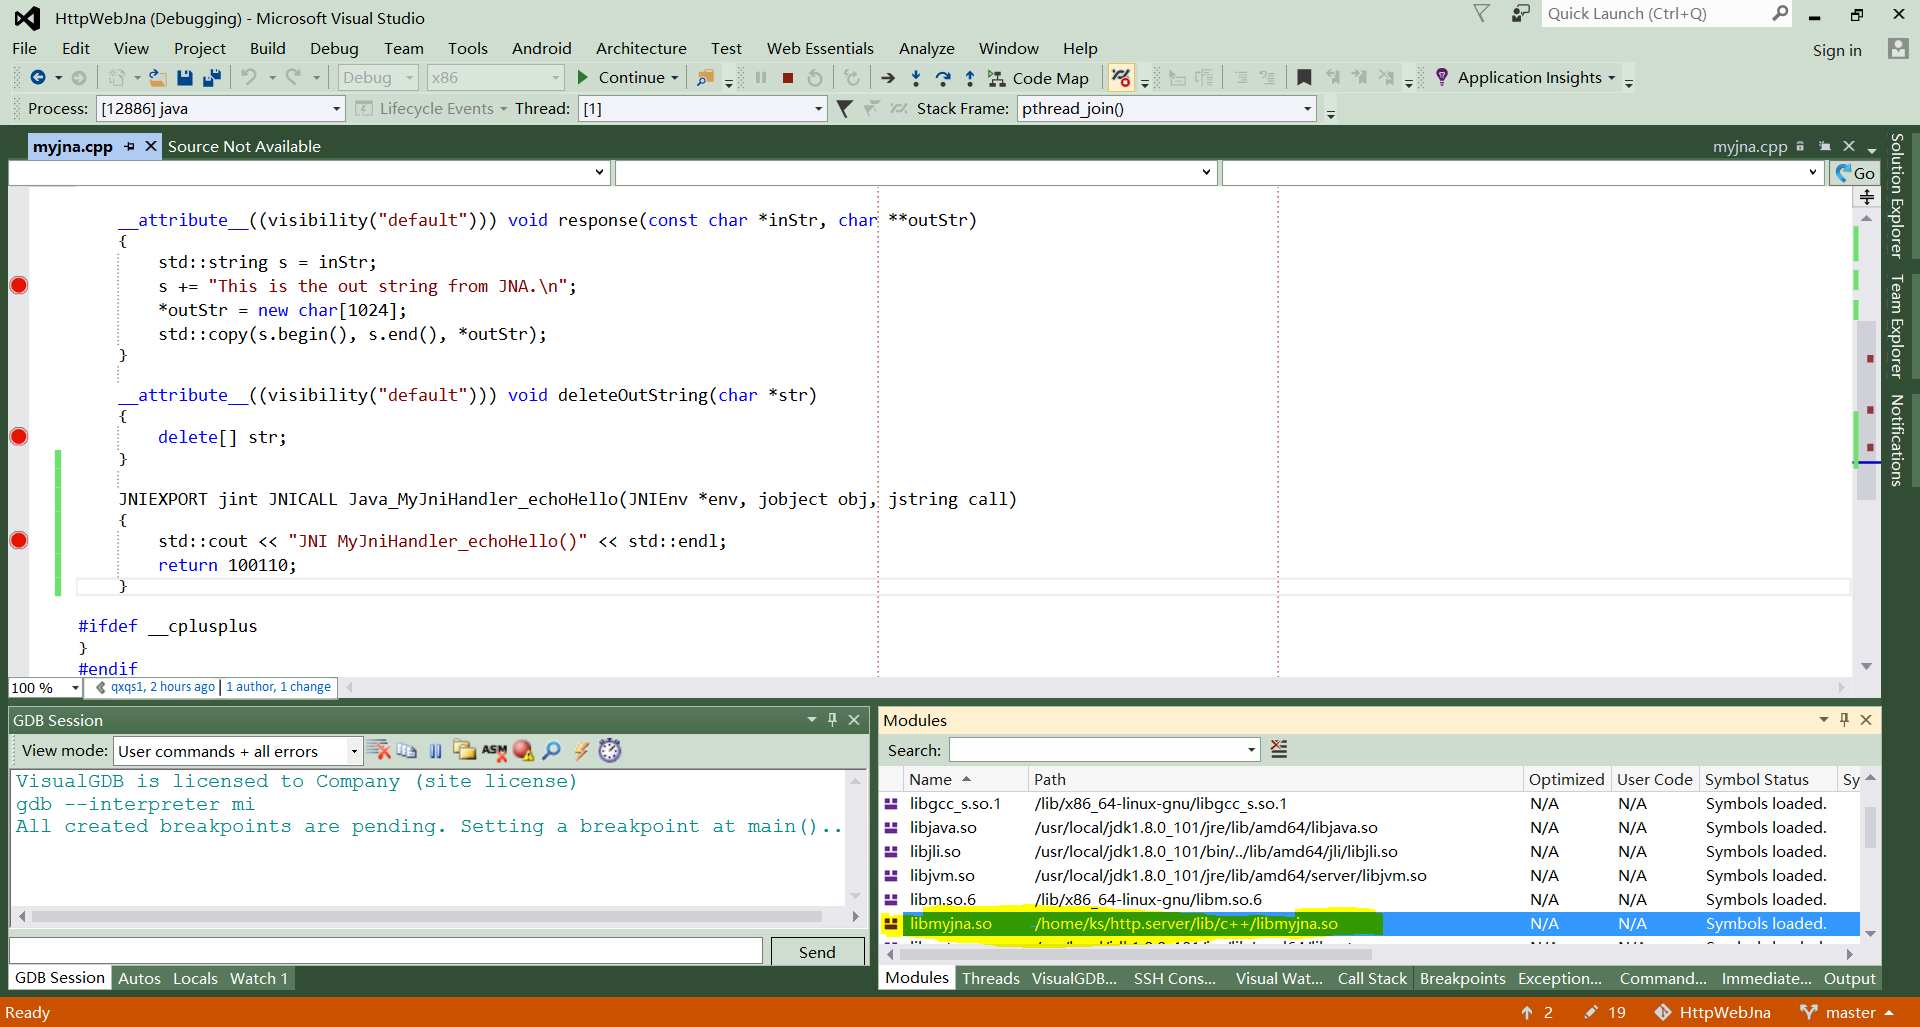The width and height of the screenshot is (1920, 1027).
Task: Click the Continue button
Action: [620, 78]
